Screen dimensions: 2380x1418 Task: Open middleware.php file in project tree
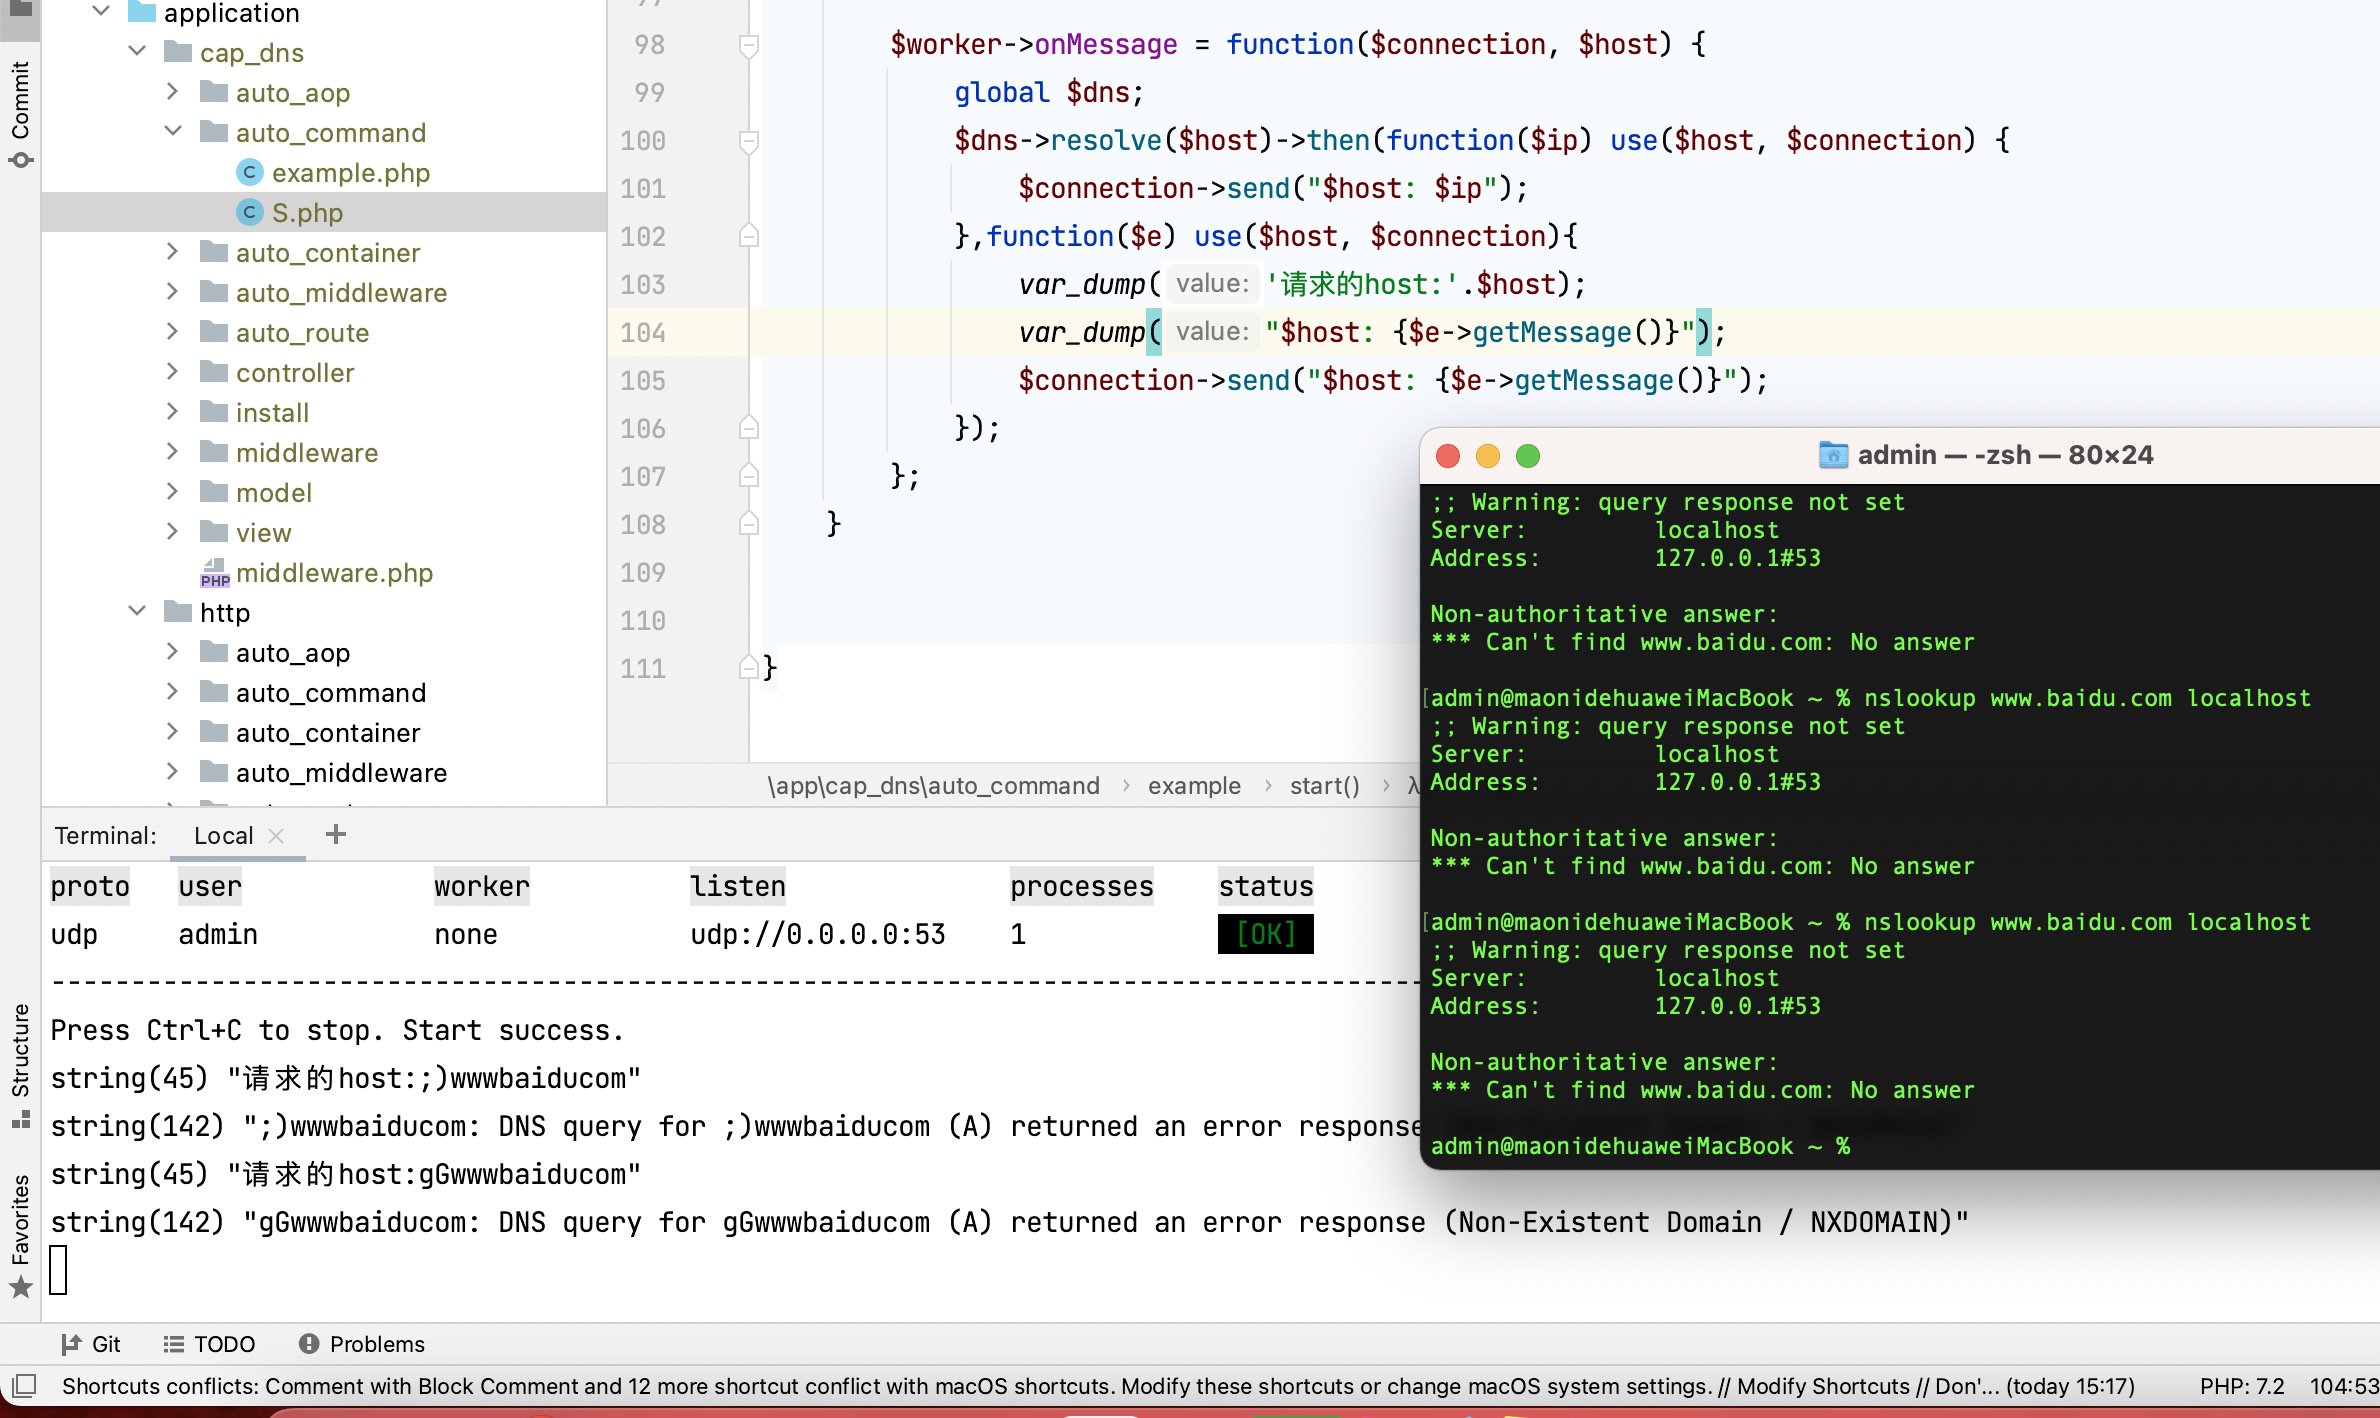[334, 573]
